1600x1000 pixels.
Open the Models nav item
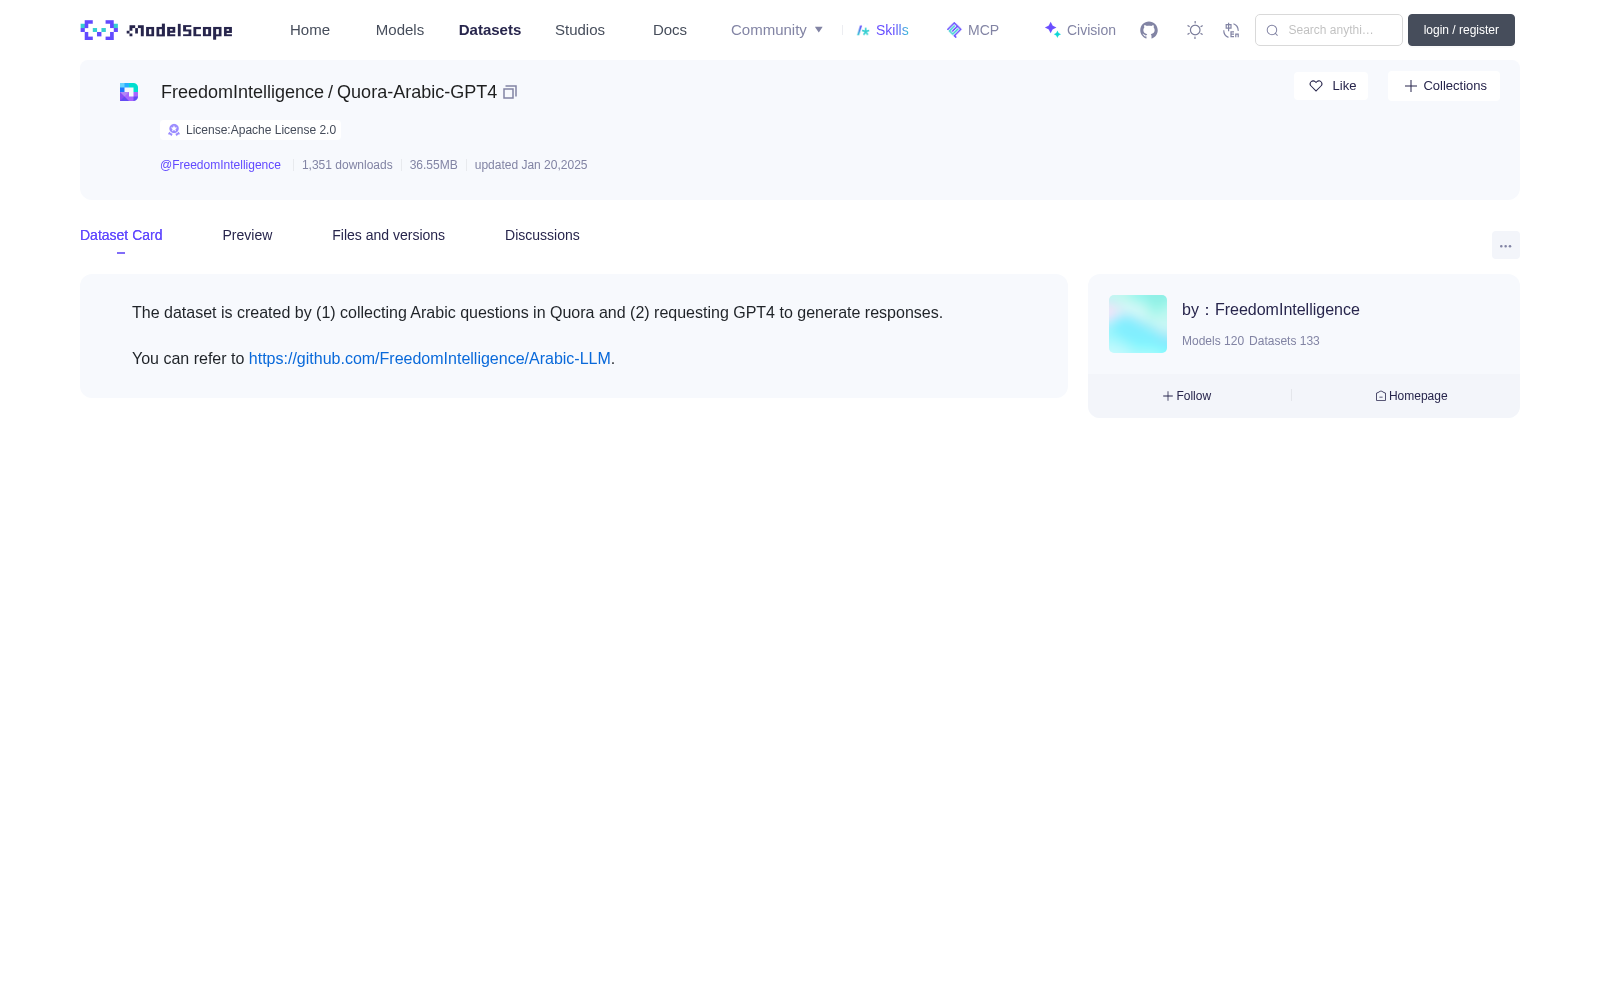pos(400,30)
